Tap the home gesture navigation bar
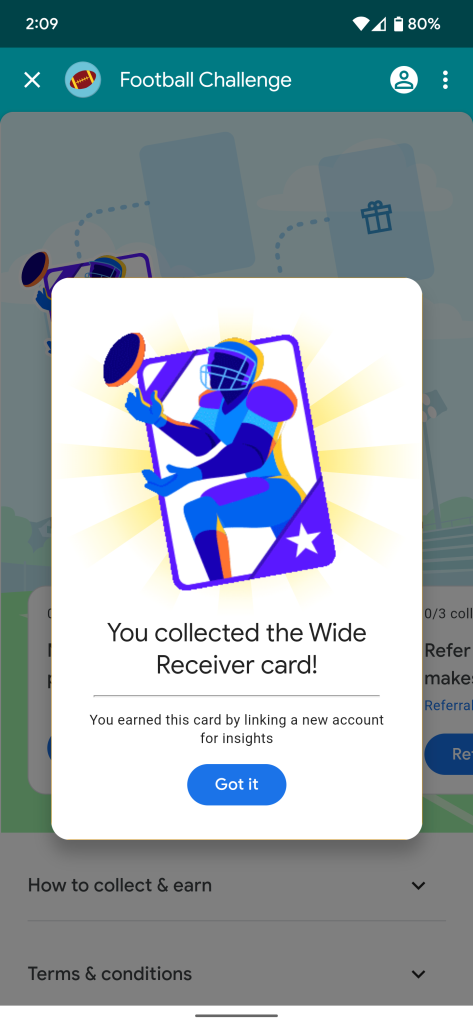The width and height of the screenshot is (473, 1024). coord(236,1016)
